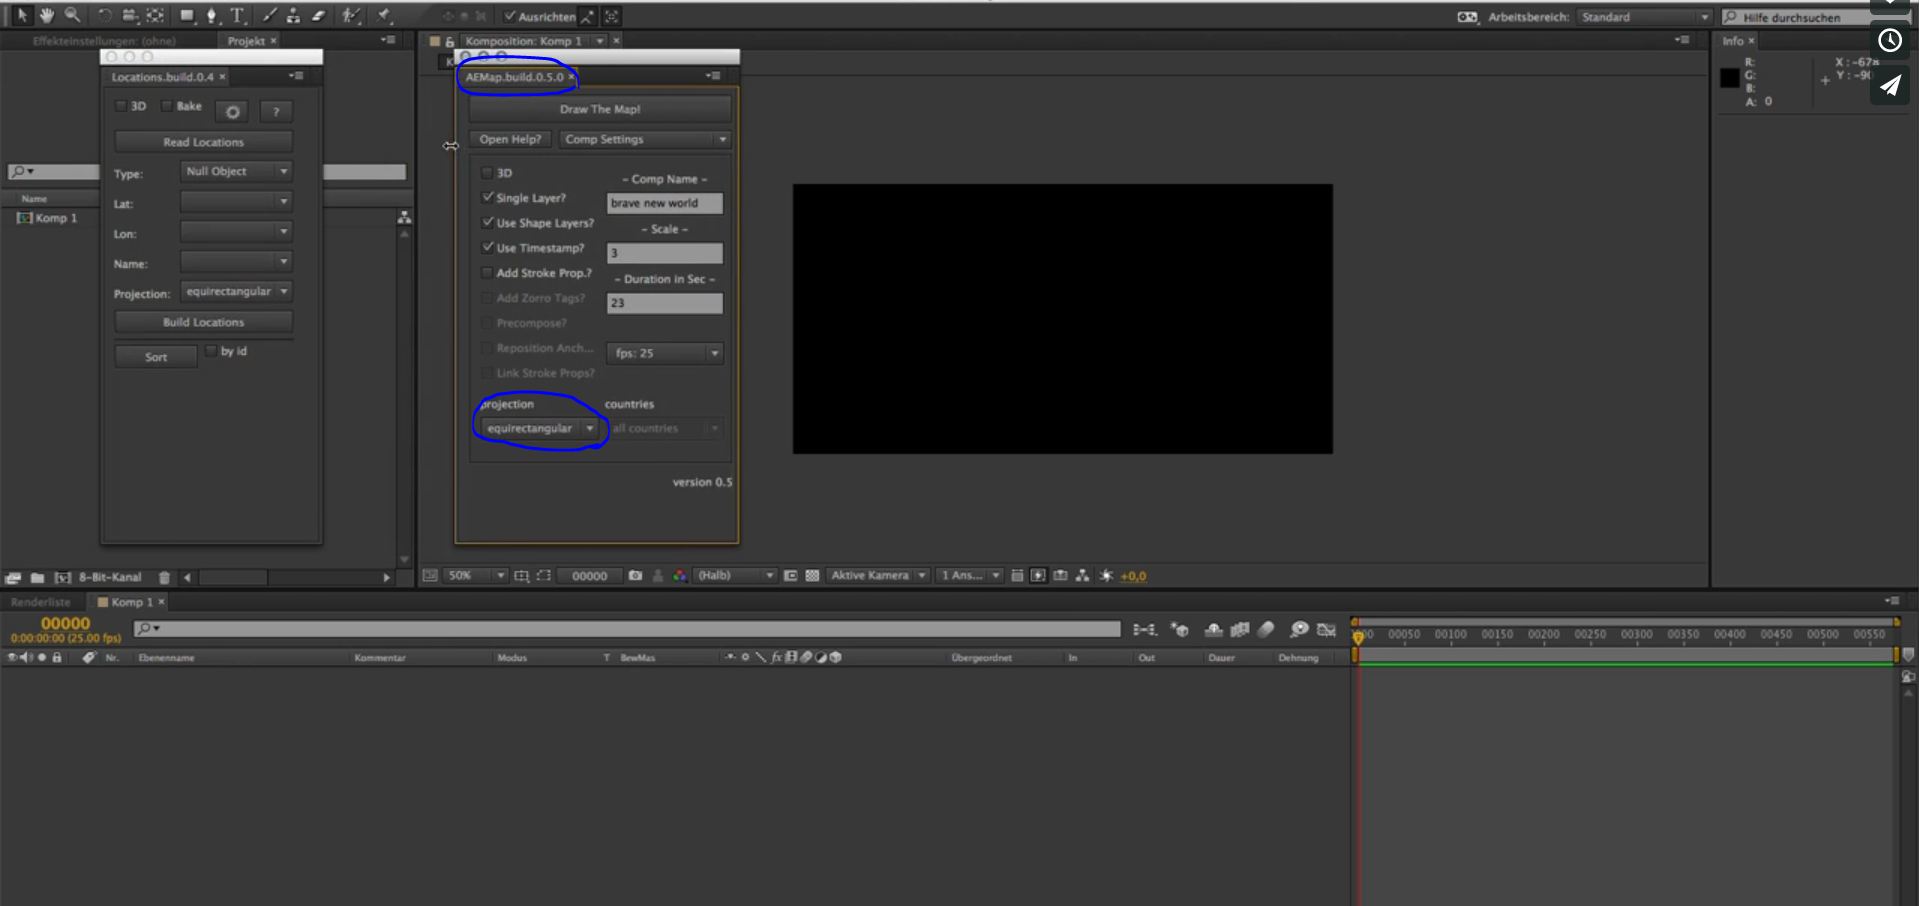
Task: Click the trash delete icon in Project panel
Action: pos(165,578)
